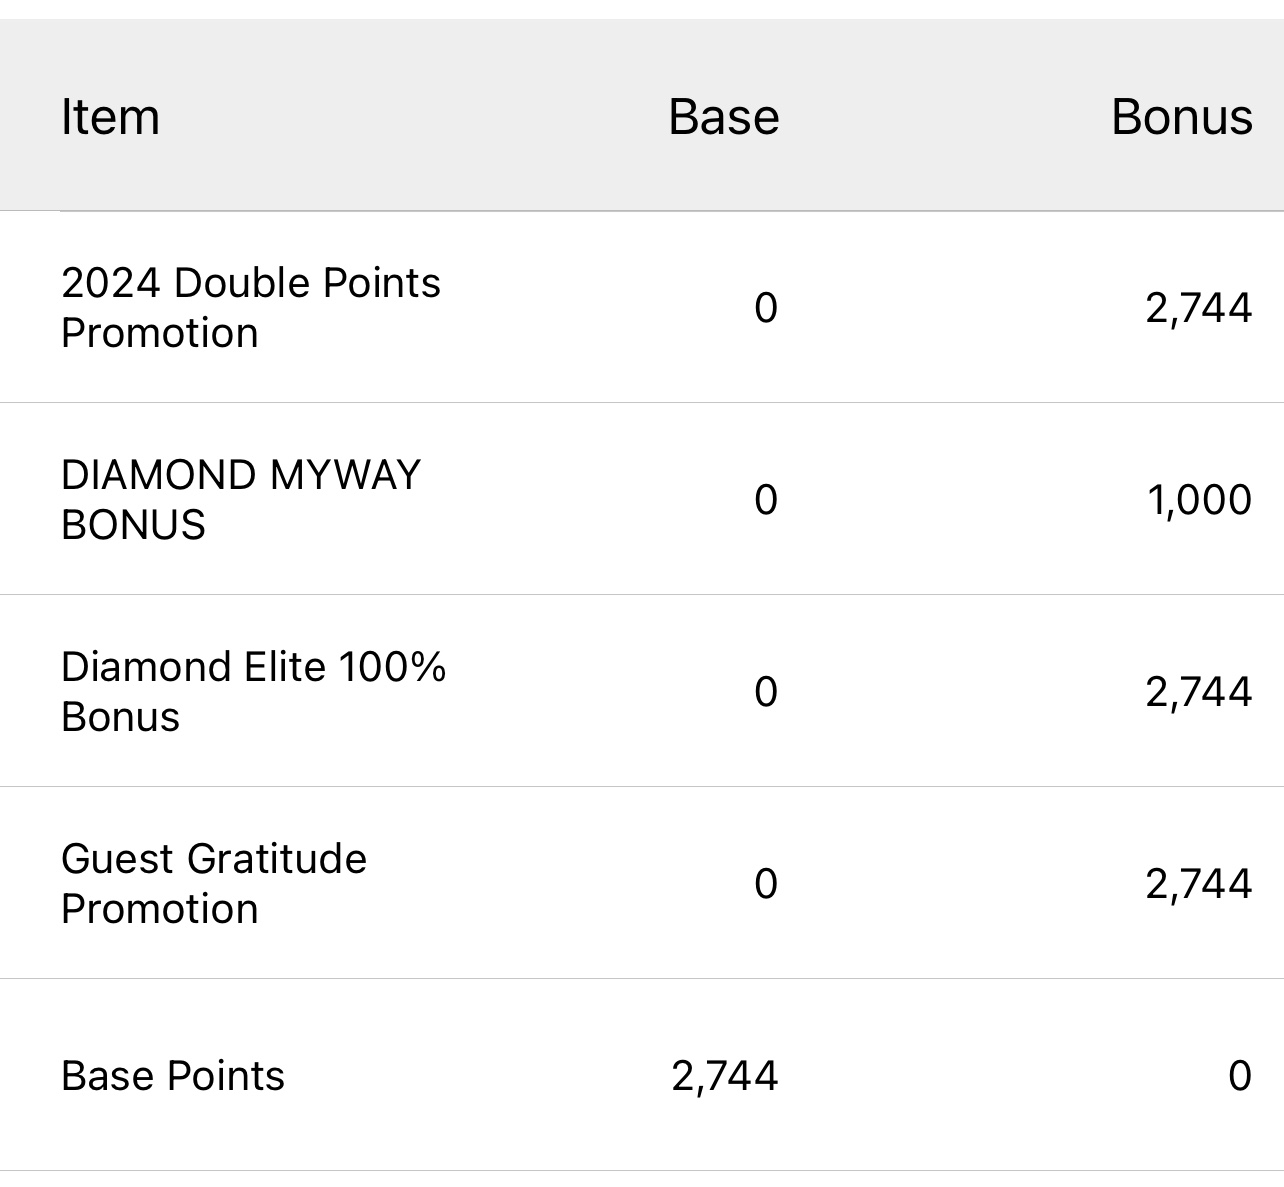Select the Base Points row label
The image size is (1284, 1187).
tap(173, 1075)
